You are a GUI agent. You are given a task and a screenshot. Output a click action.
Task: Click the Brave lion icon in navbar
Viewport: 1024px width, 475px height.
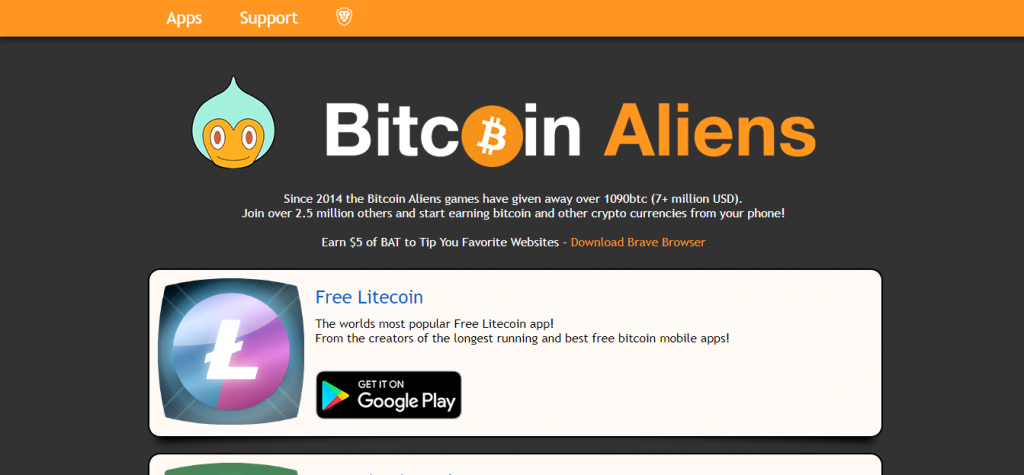pyautogui.click(x=344, y=18)
